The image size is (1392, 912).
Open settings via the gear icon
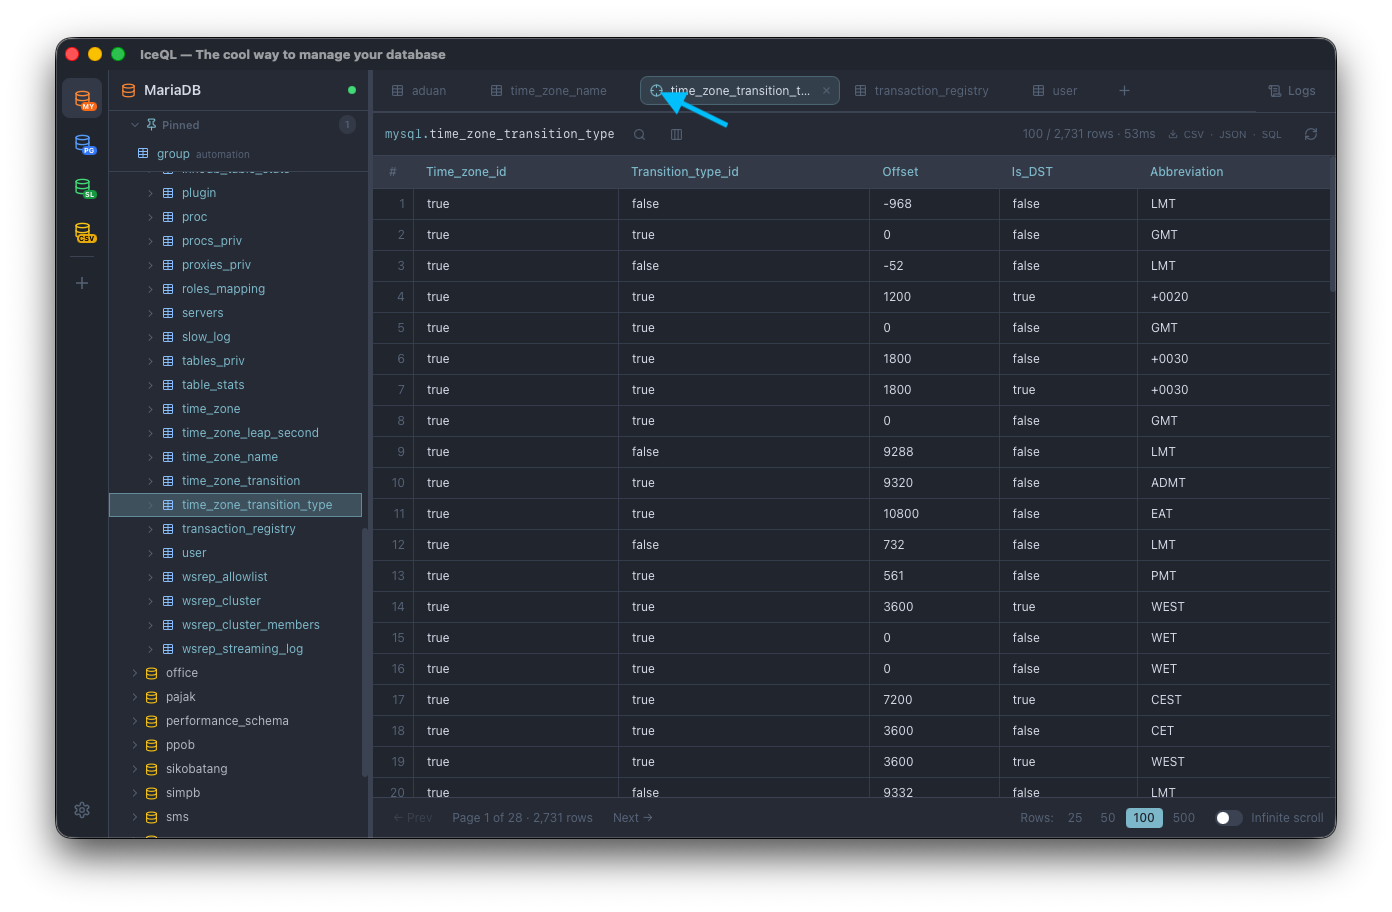[x=82, y=810]
